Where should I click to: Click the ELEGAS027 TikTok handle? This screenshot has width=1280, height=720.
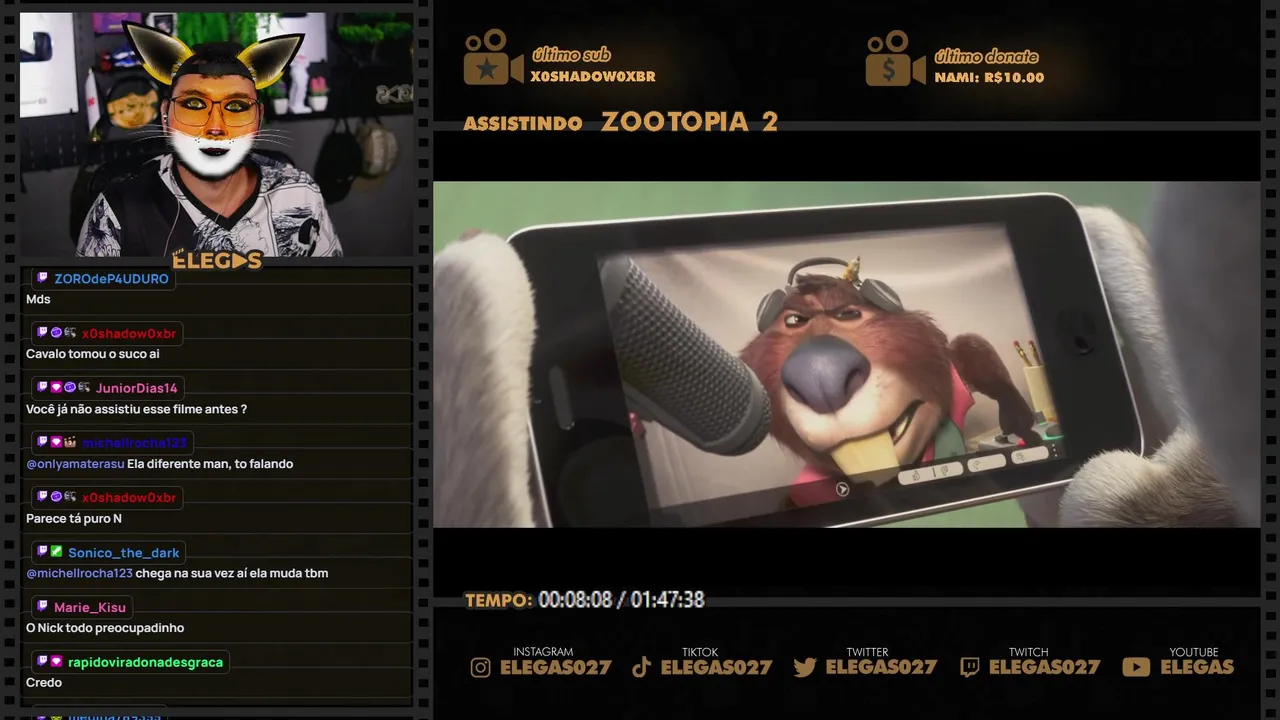pos(717,667)
